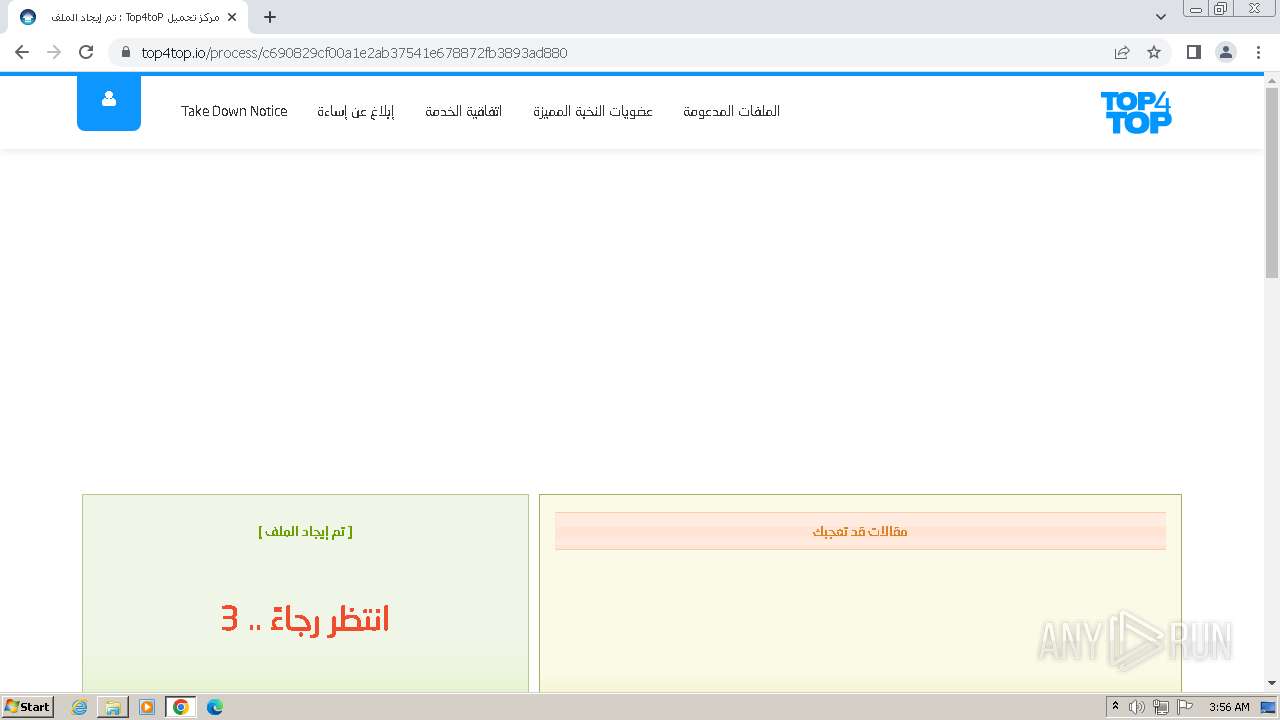Click the scrollbar up arrow
The image size is (1280, 720).
pyautogui.click(x=1272, y=79)
